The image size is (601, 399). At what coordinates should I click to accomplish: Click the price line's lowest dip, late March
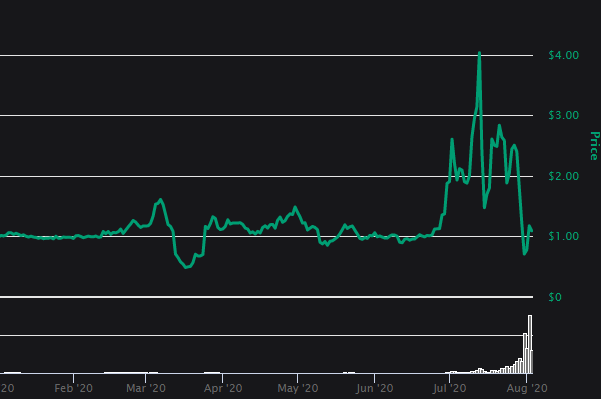pos(187,267)
